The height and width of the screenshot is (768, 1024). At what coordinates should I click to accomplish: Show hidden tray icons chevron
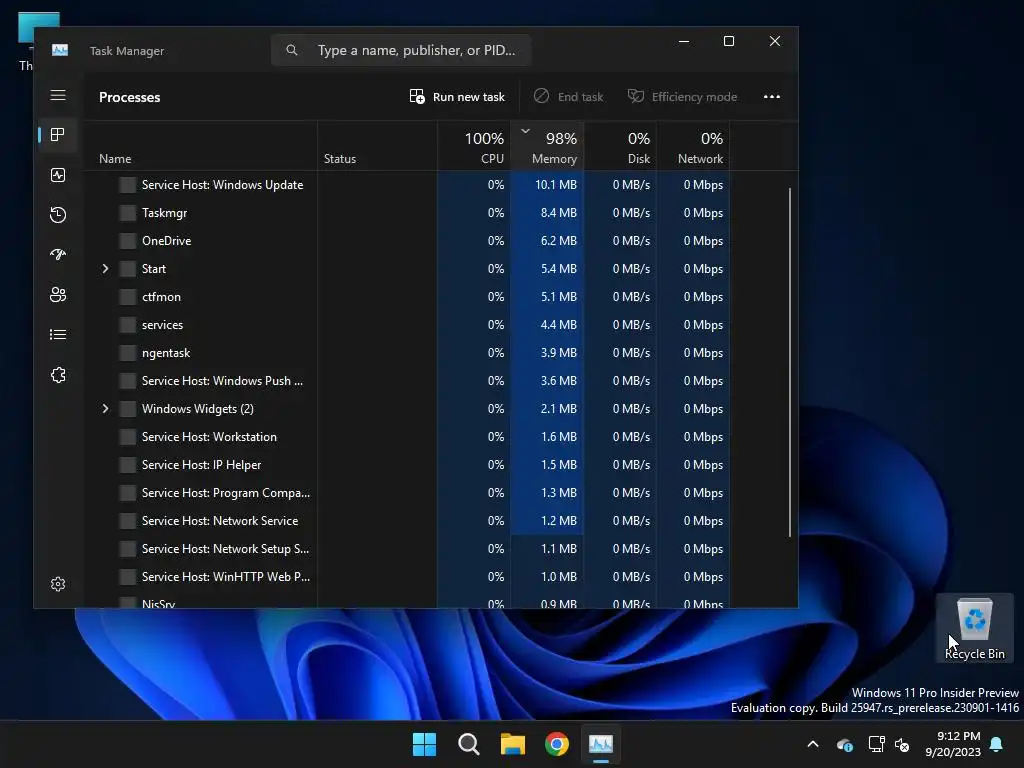coord(813,744)
